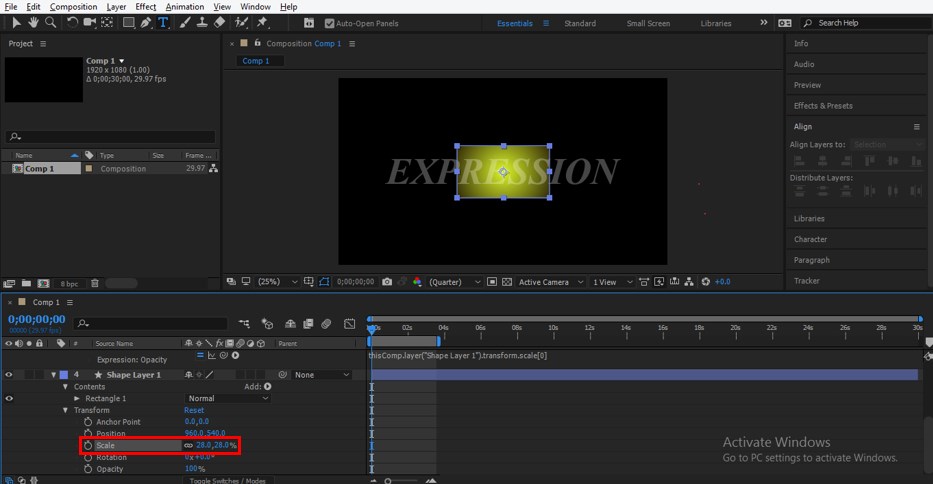Click the Shape Layer 1 label color swatch

[x=64, y=375]
